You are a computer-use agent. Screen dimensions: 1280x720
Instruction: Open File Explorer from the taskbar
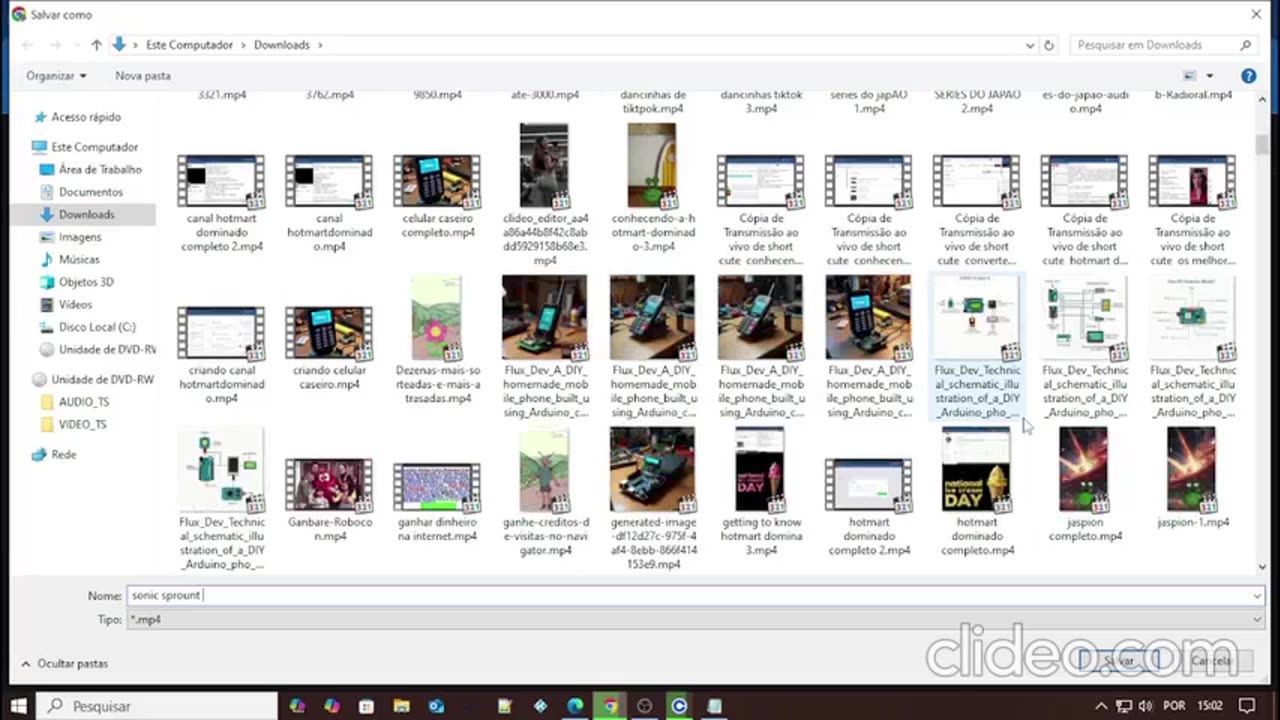[401, 706]
